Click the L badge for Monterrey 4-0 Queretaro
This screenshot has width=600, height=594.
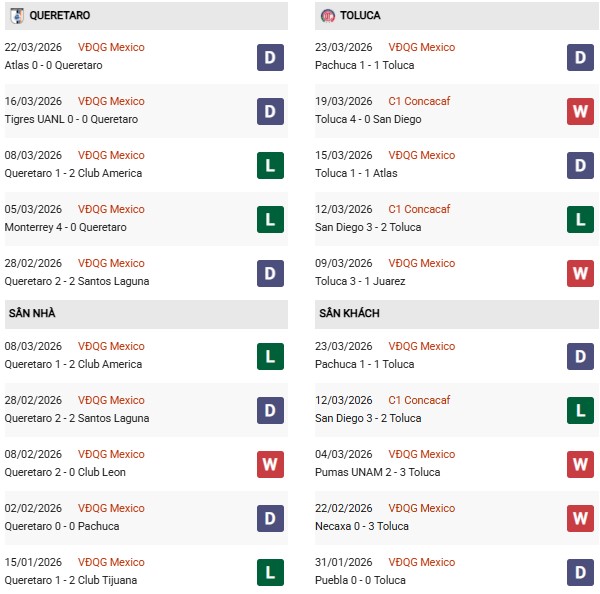(270, 219)
